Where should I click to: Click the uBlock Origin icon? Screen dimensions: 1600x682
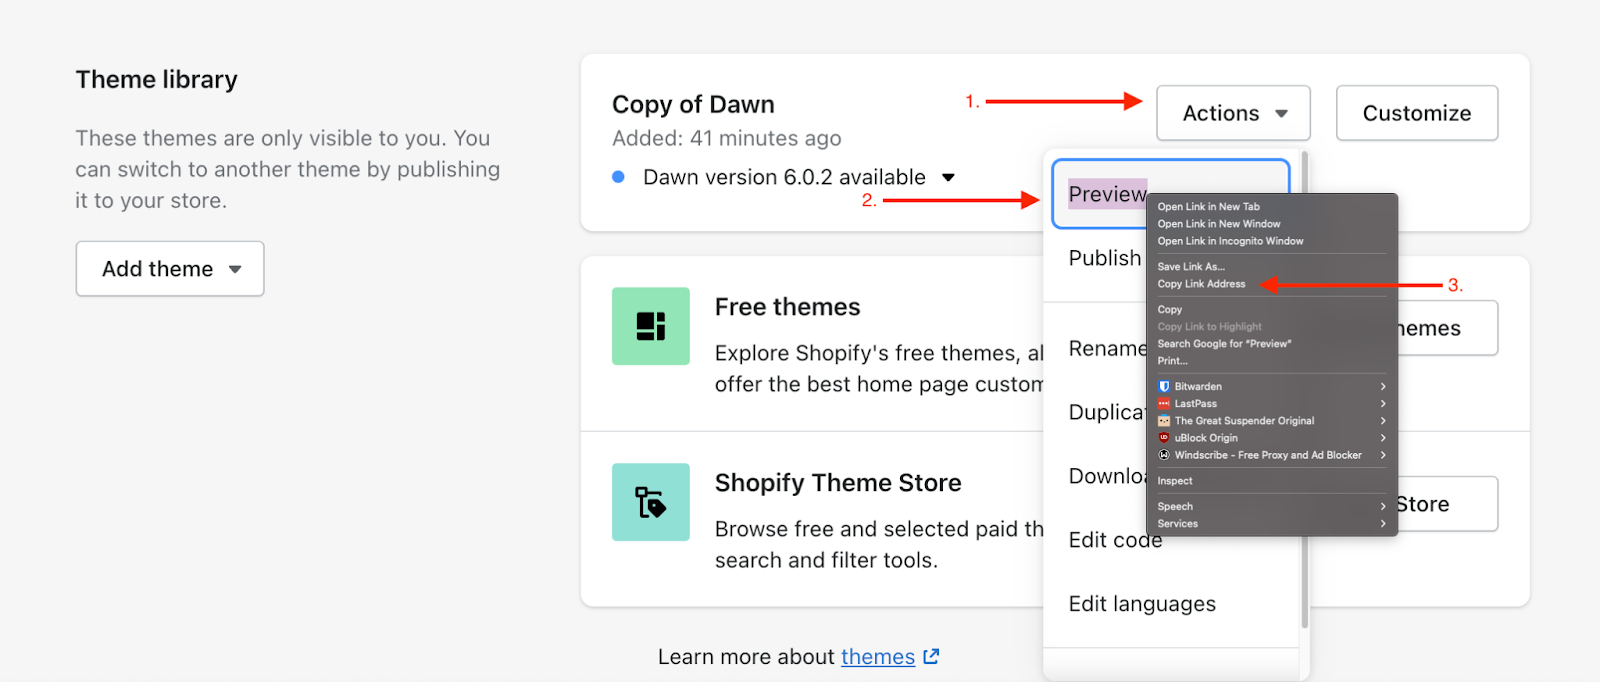click(x=1164, y=438)
